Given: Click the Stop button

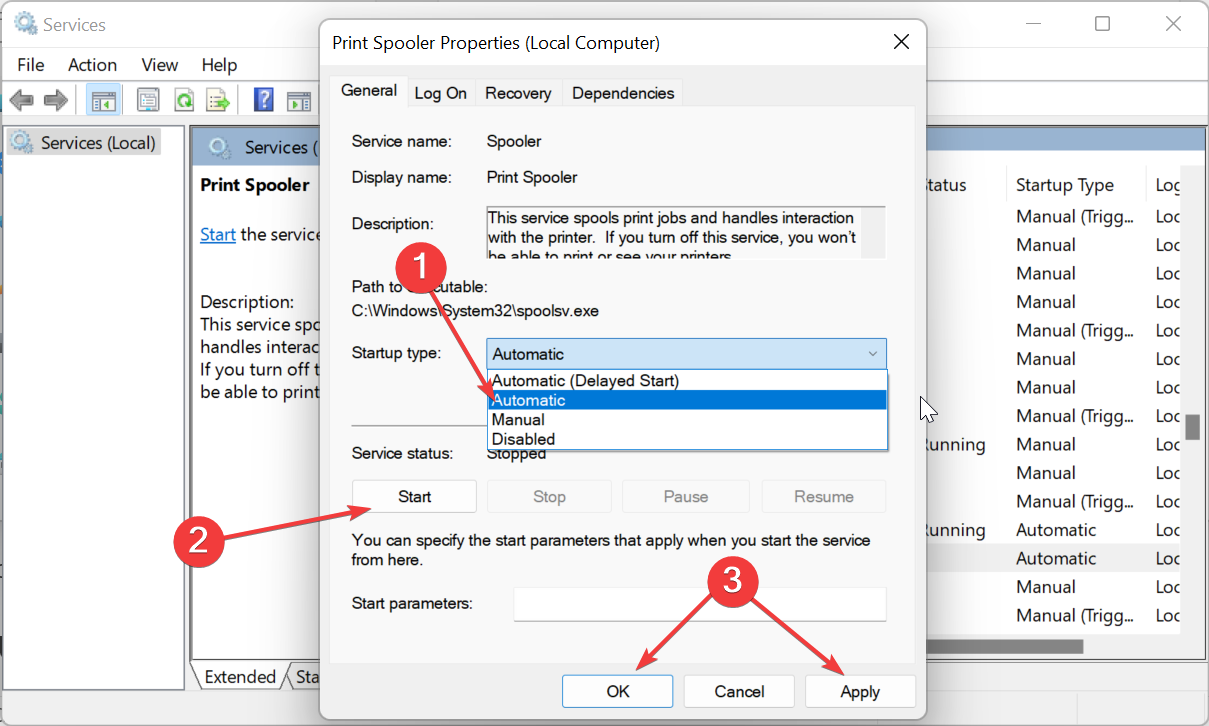Looking at the screenshot, I should 549,496.
